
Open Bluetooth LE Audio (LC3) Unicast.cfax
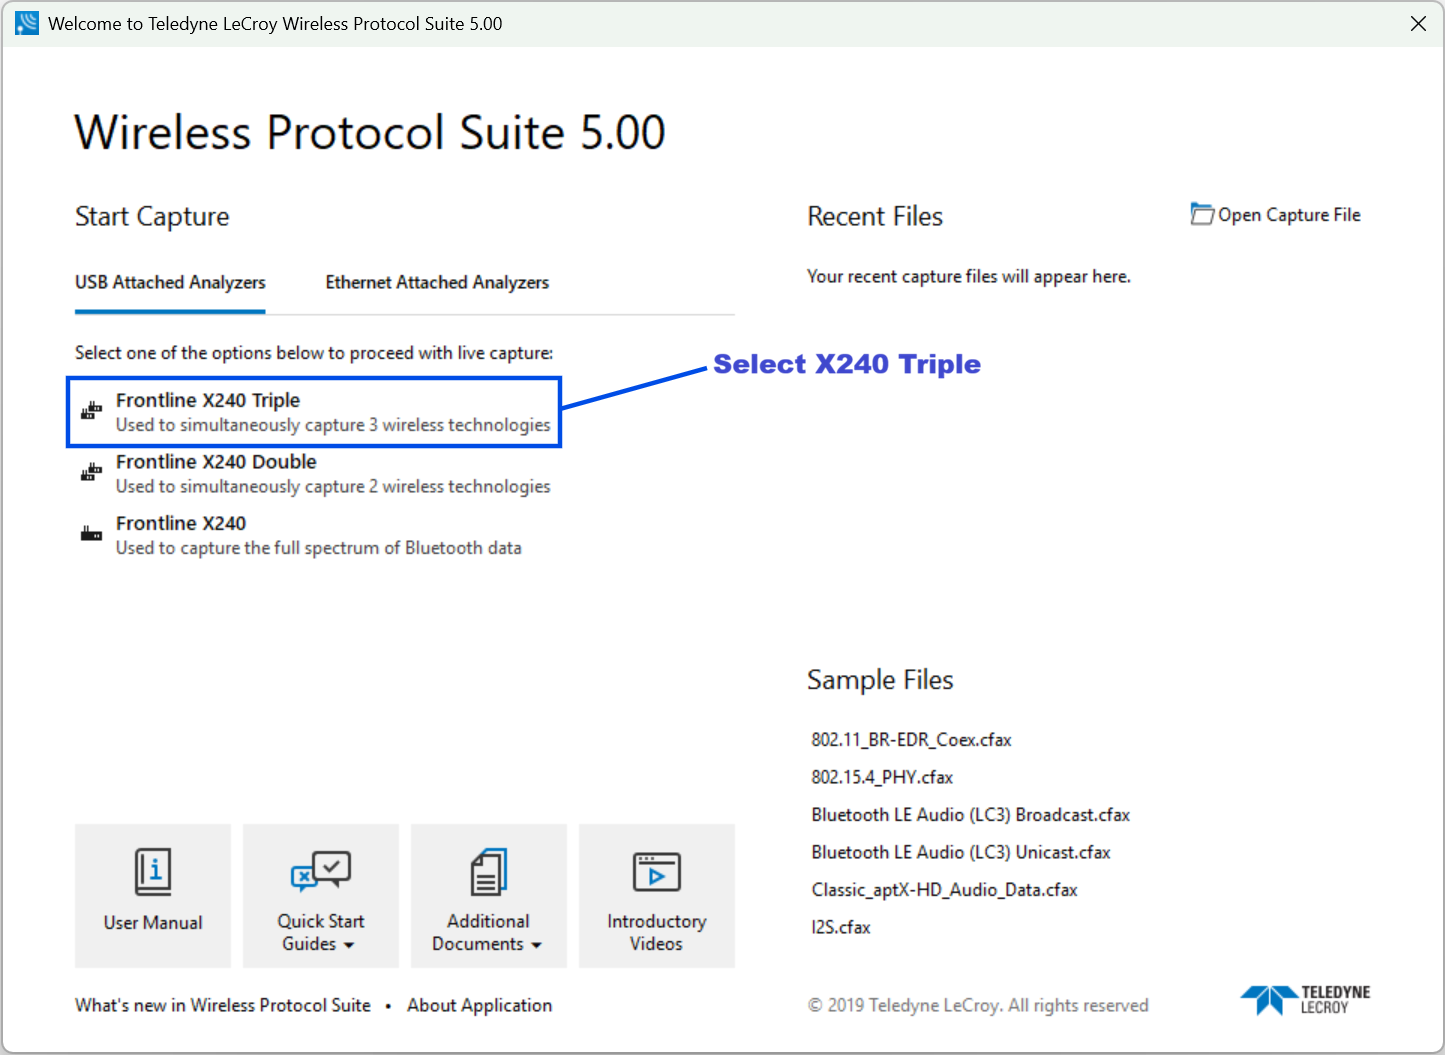coord(961,852)
